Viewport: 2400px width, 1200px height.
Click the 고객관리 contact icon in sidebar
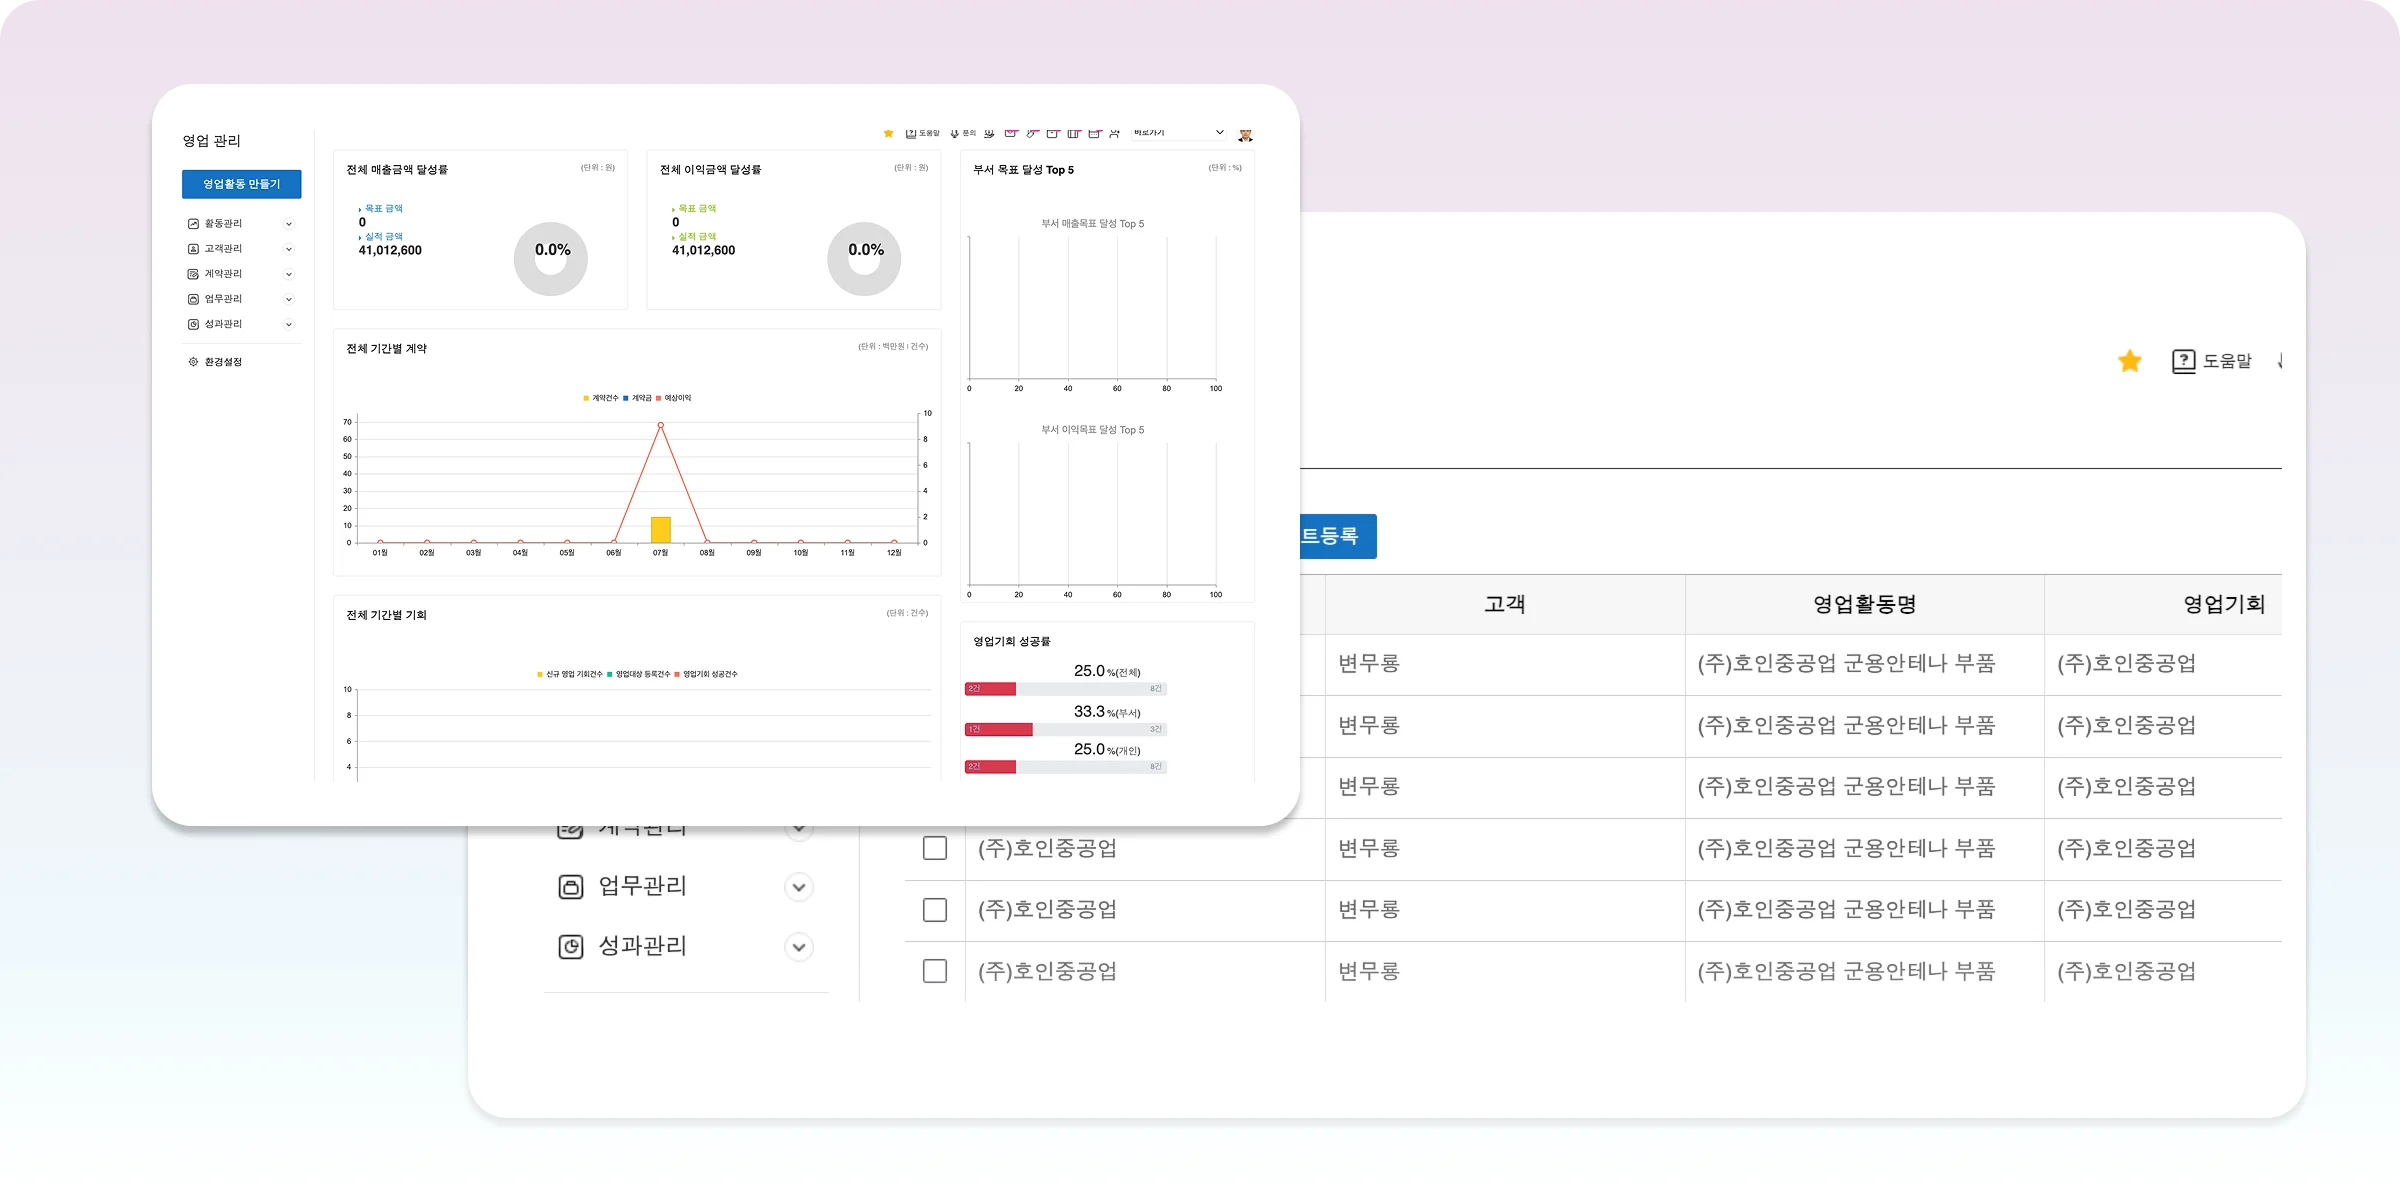[193, 249]
